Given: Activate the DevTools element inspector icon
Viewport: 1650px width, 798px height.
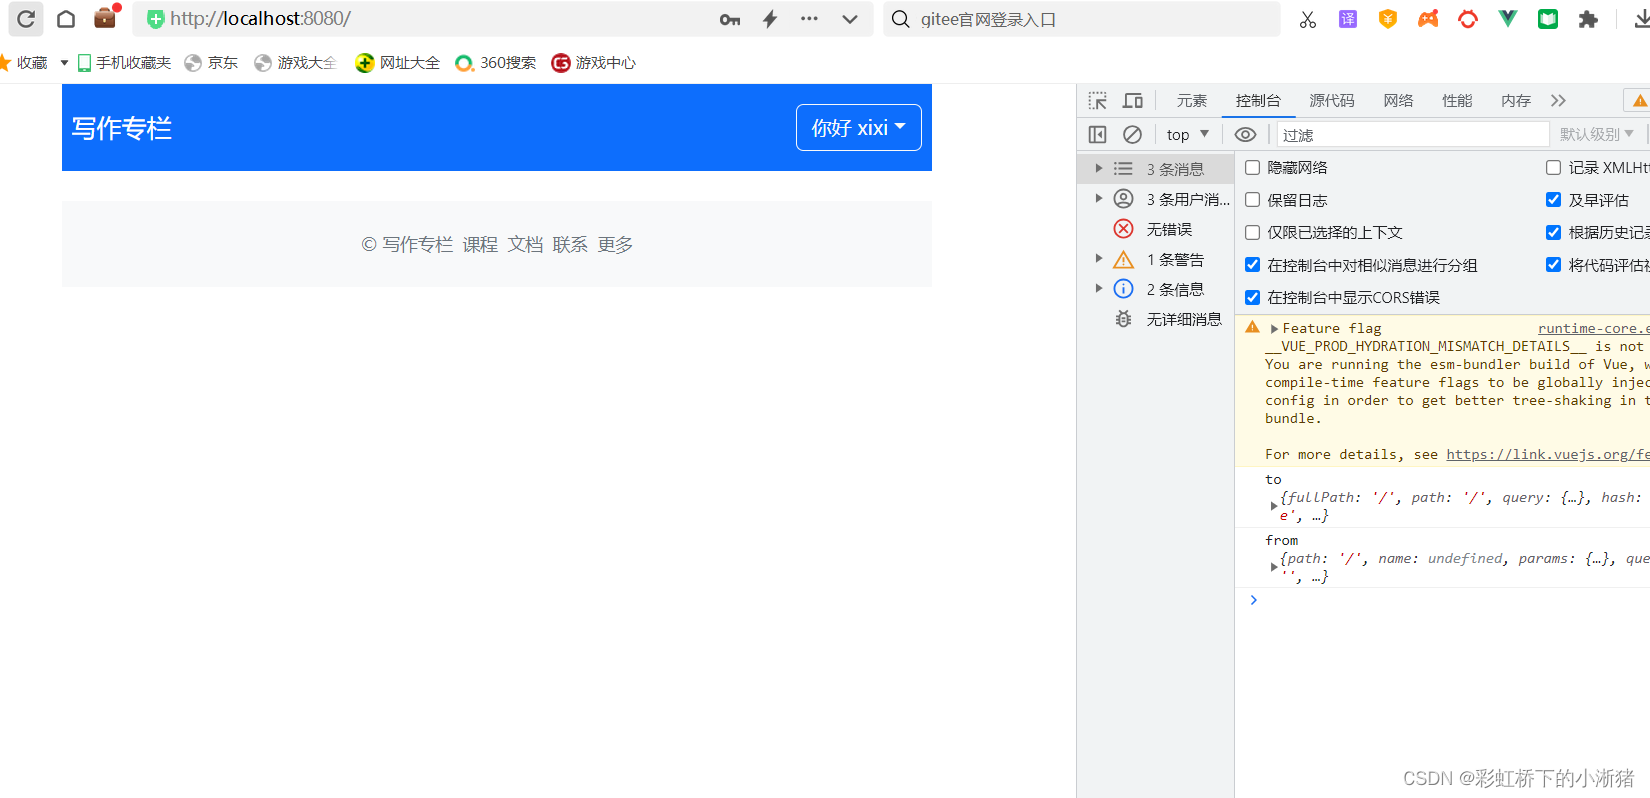Looking at the screenshot, I should click(x=1098, y=101).
